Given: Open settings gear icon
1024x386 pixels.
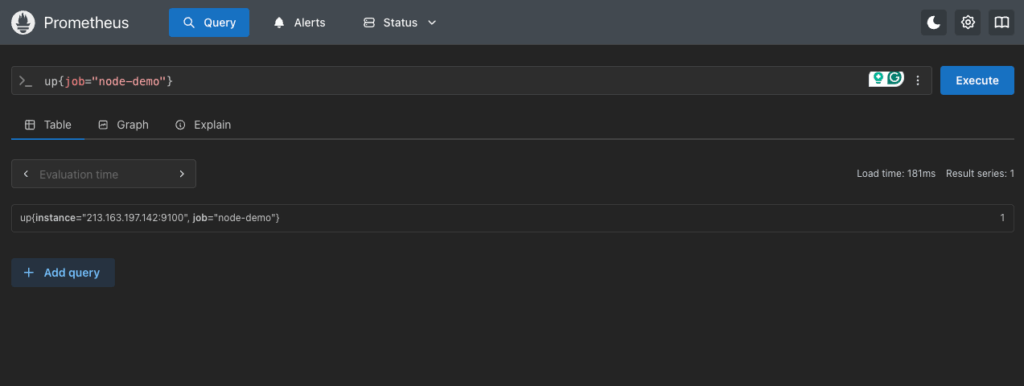Looking at the screenshot, I should click(x=968, y=23).
